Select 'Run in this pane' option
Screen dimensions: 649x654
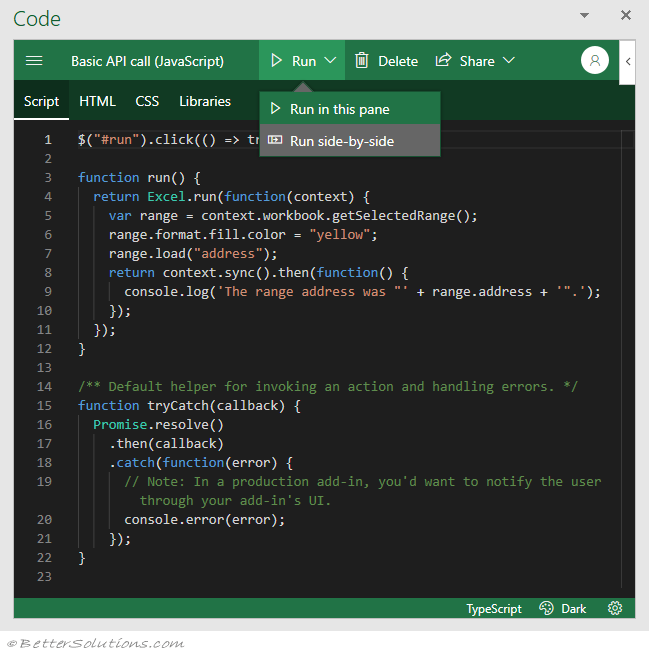pos(339,109)
